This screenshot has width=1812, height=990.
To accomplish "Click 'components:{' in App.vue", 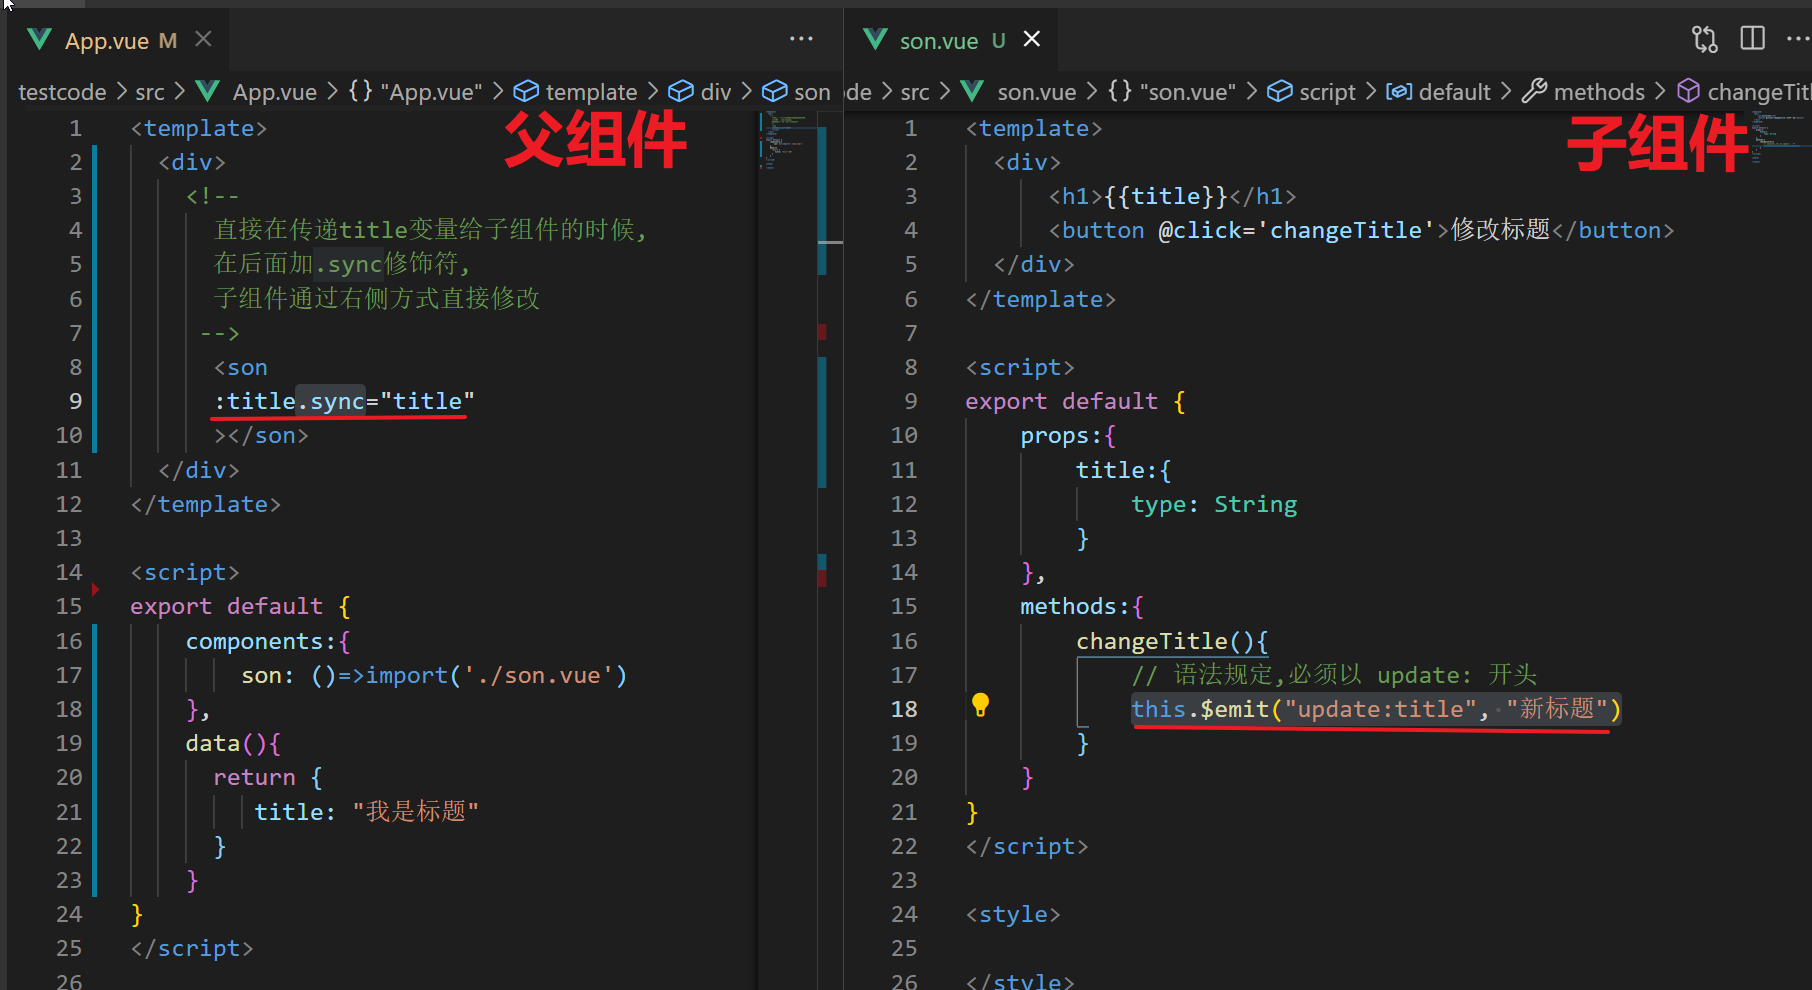I will tap(268, 641).
